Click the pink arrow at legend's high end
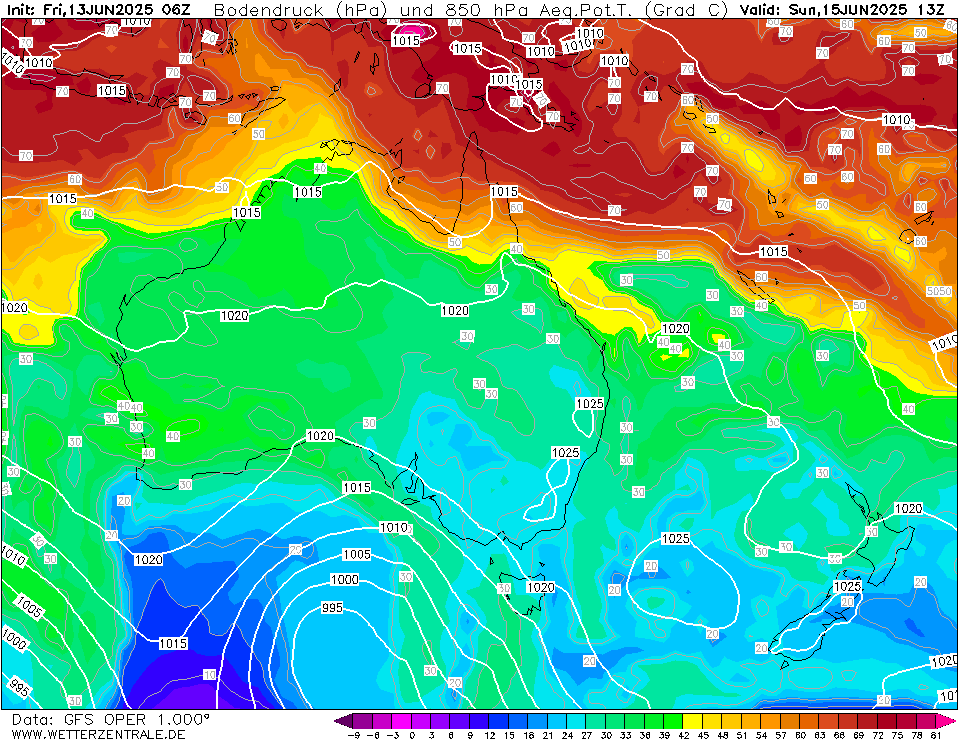 pos(944,720)
